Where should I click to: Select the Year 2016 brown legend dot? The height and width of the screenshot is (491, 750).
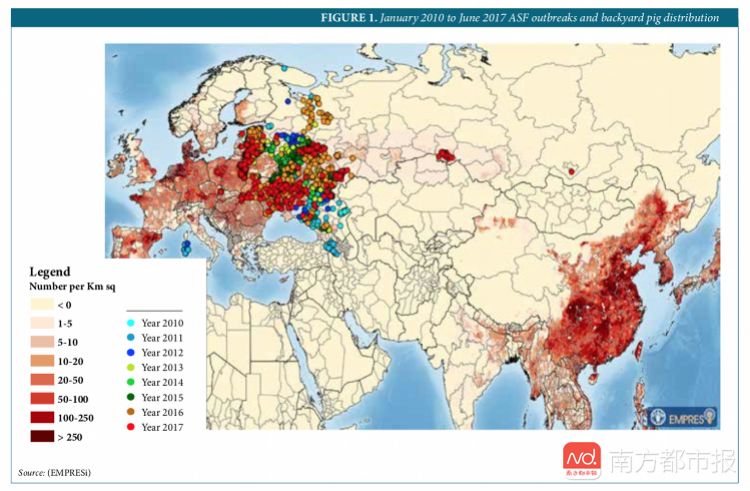tap(132, 412)
